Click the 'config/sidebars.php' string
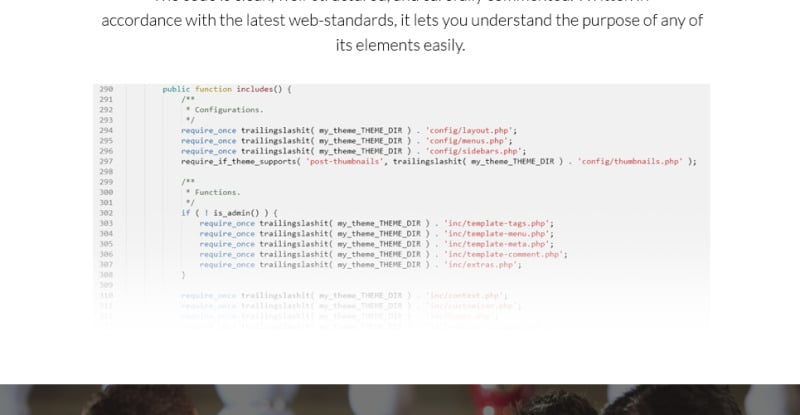This screenshot has height=415, width=800. 473,151
